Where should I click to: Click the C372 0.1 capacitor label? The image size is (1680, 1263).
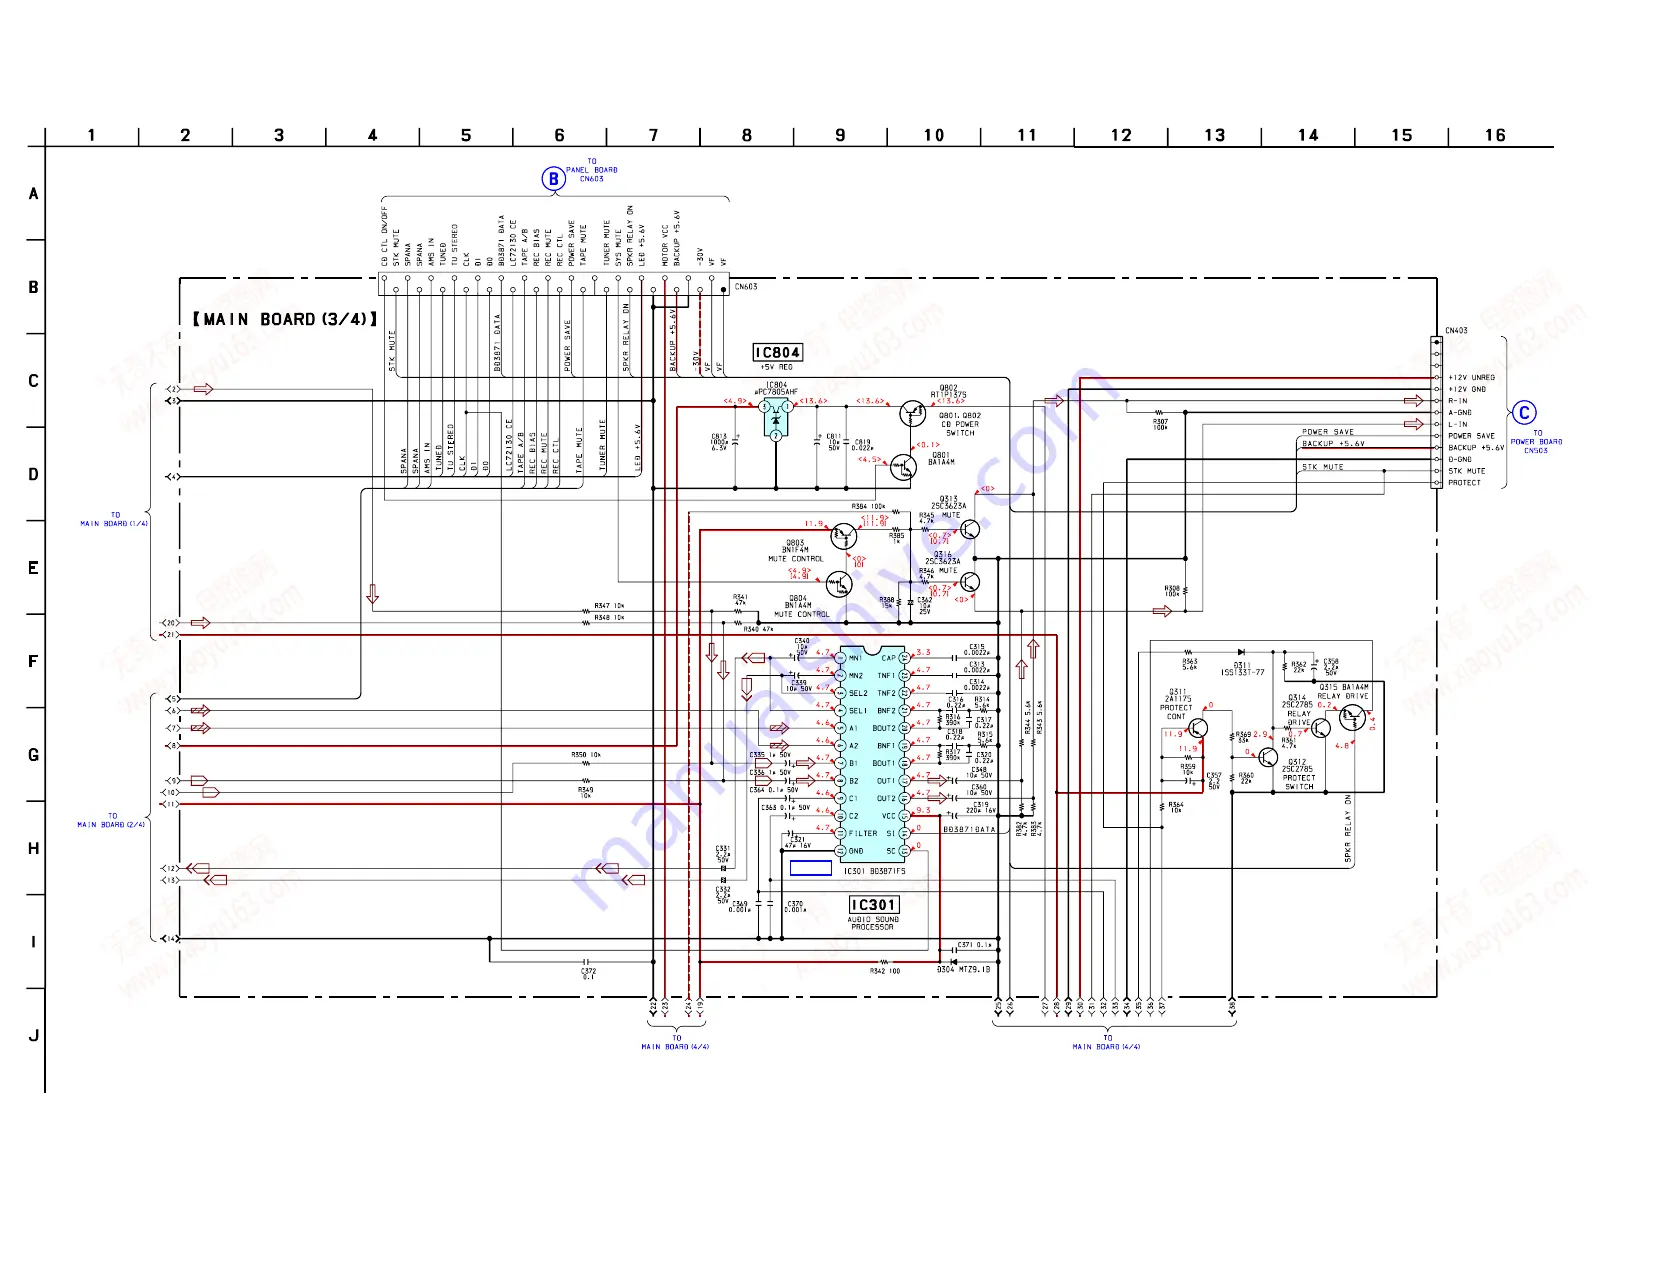pyautogui.click(x=588, y=973)
